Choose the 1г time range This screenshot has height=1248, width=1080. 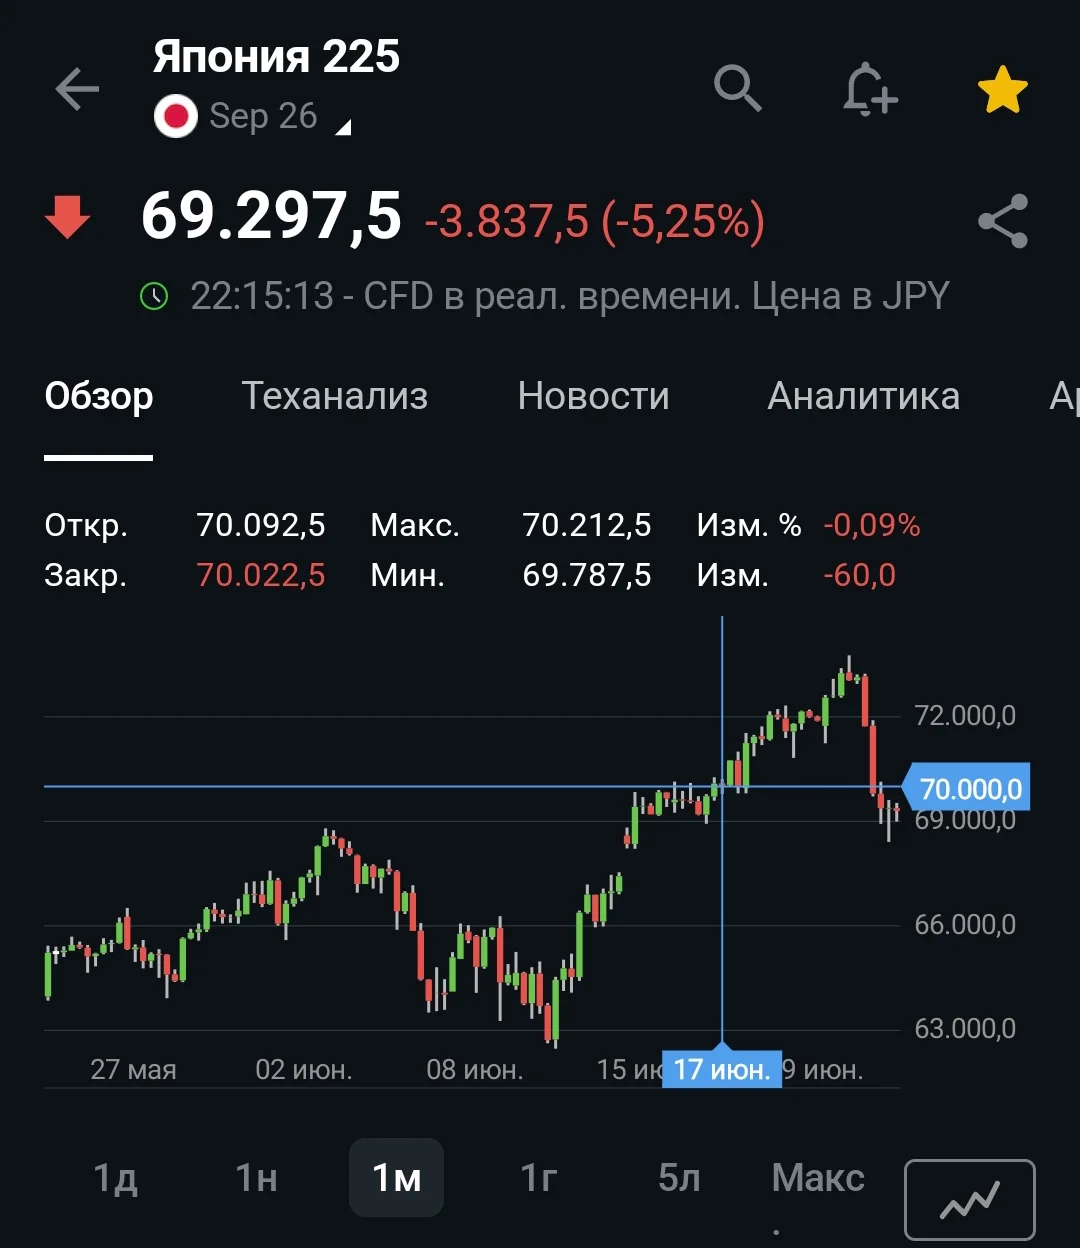[538, 1178]
